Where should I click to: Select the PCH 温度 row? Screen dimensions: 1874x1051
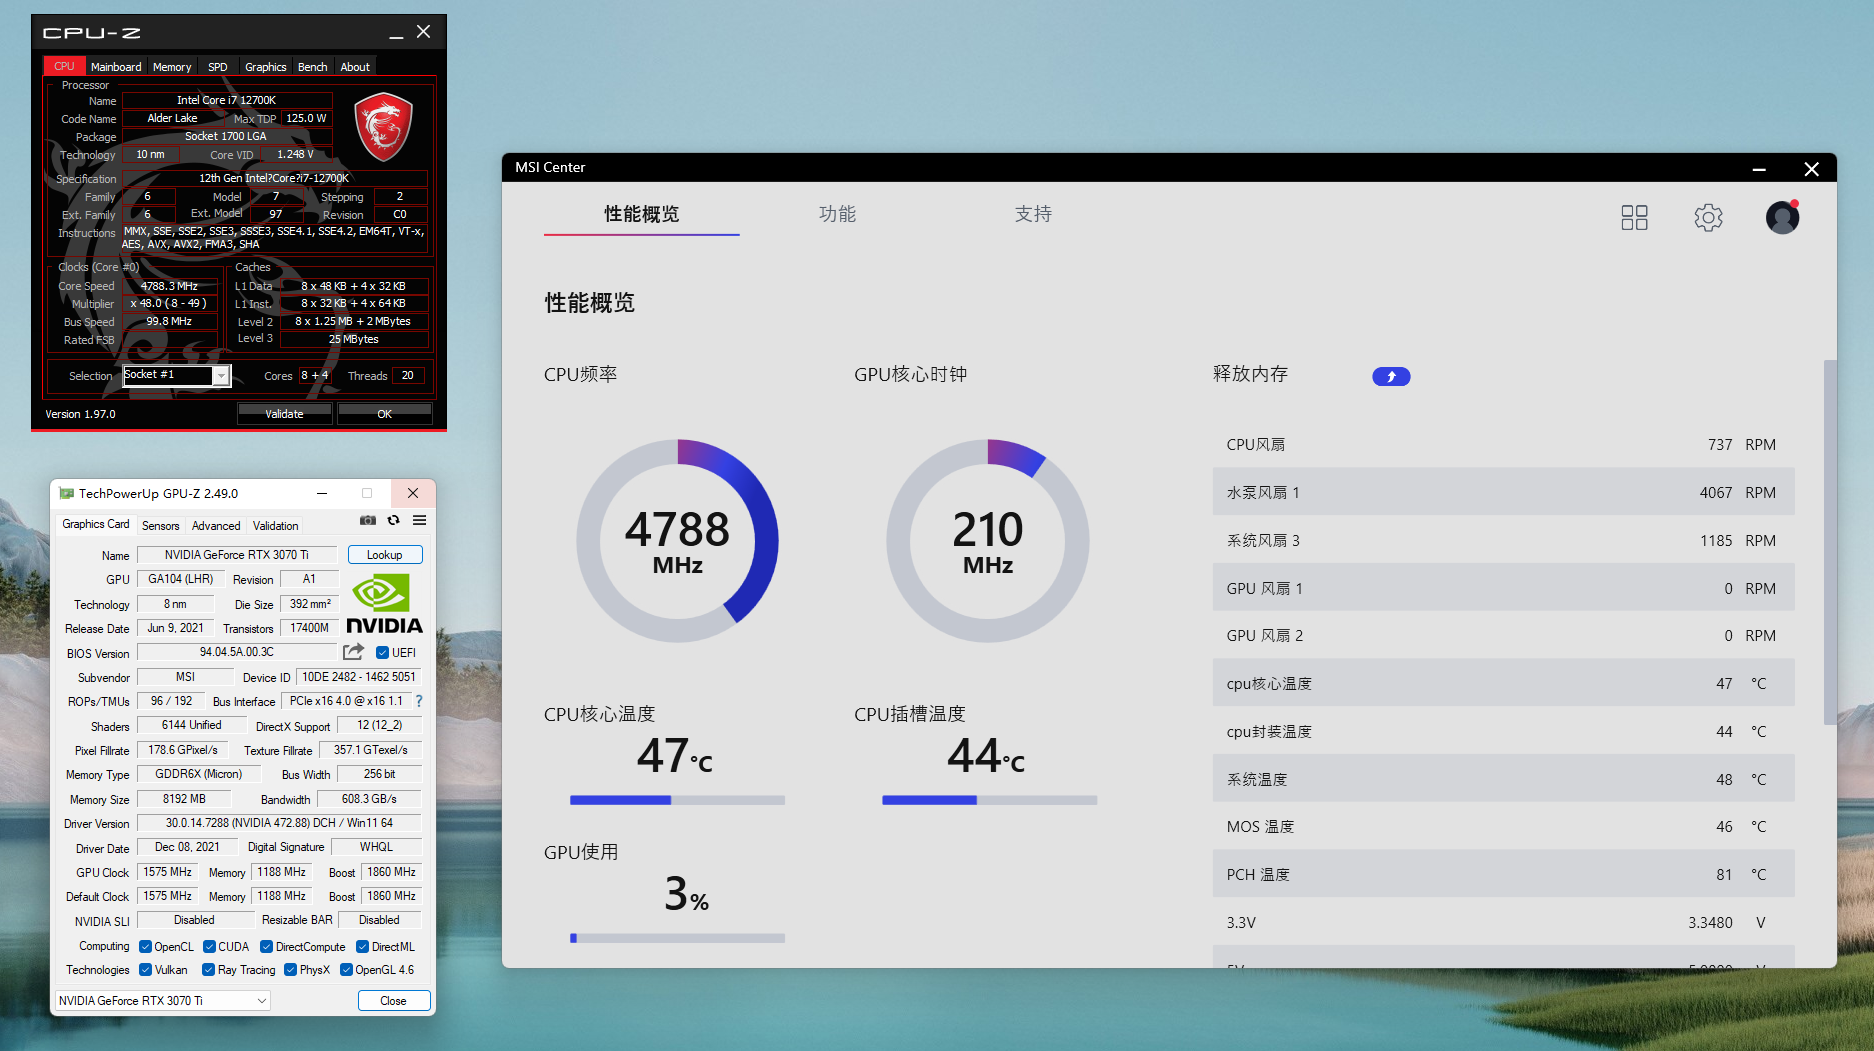click(x=1503, y=874)
